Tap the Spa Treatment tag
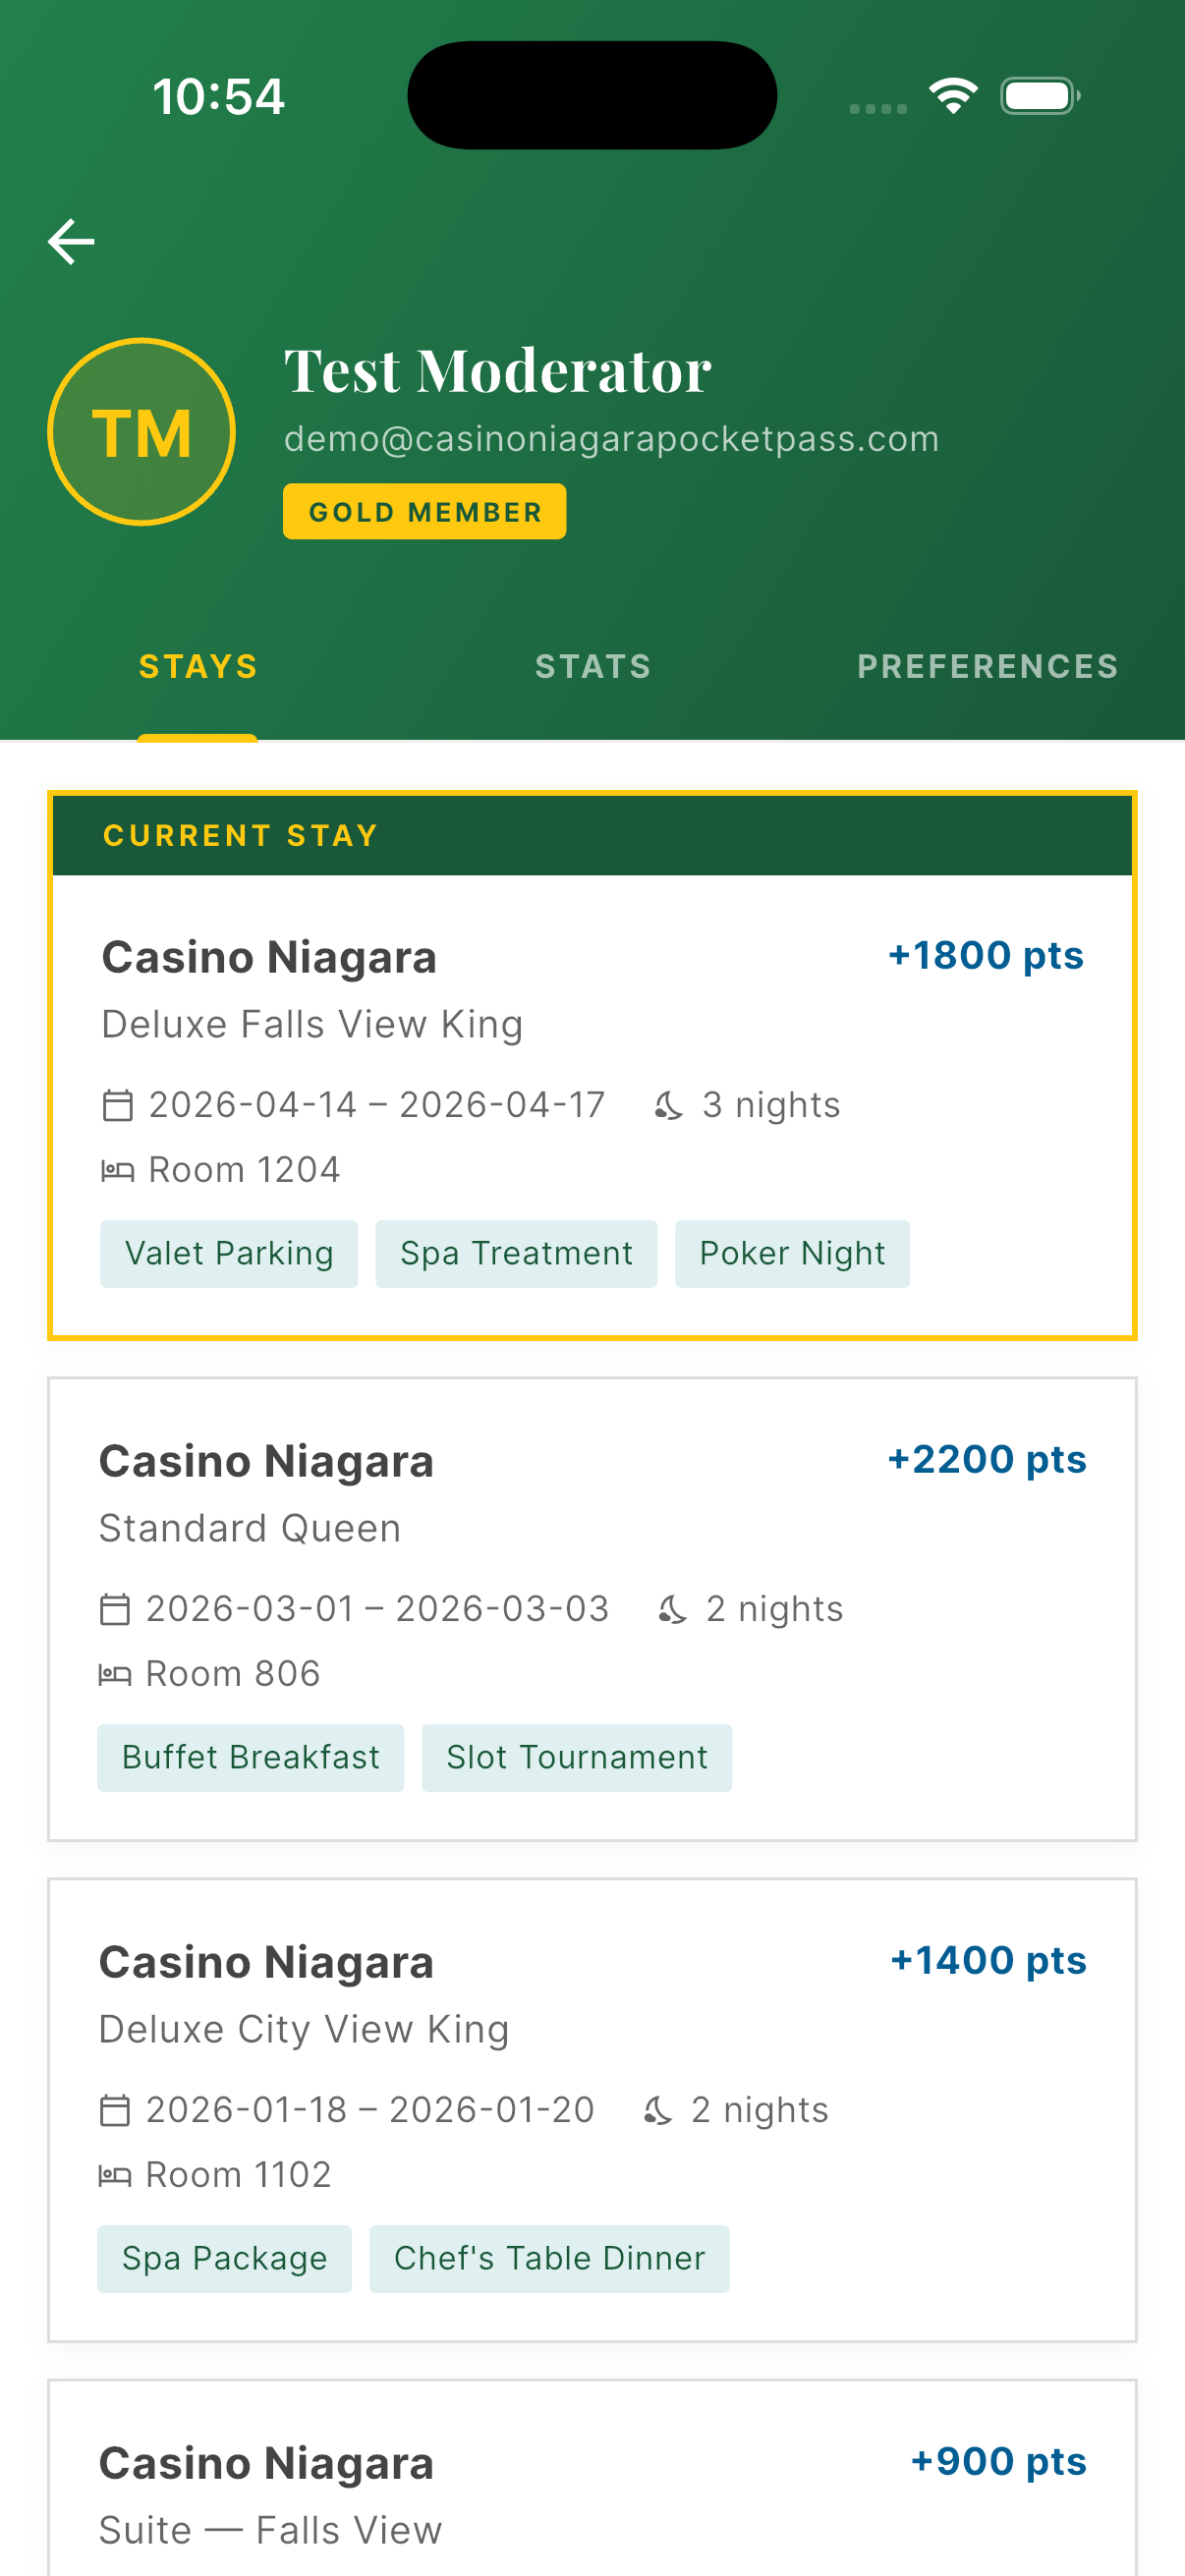Viewport: 1185px width, 2576px height. coord(516,1254)
